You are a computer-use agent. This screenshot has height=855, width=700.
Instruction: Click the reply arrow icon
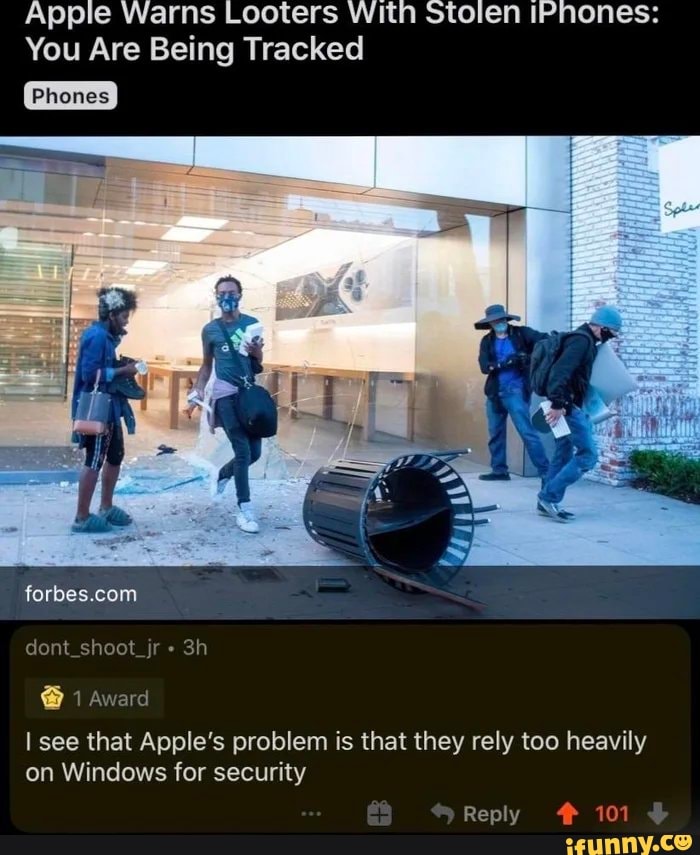[442, 814]
